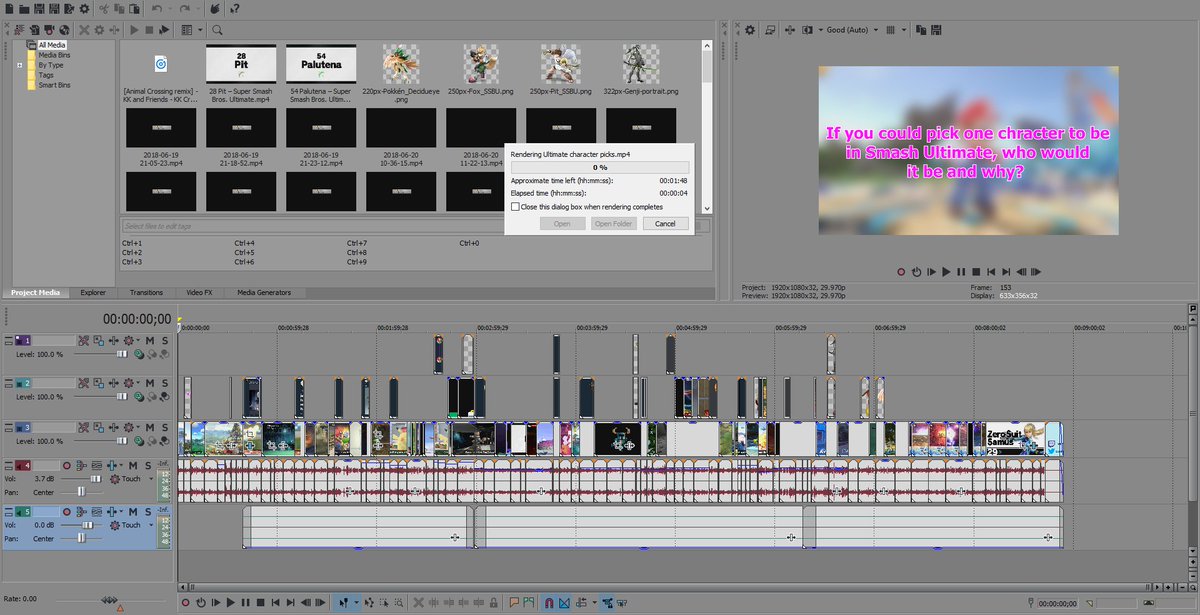Adjust track 1 Level slider
1200x615 pixels.
click(x=122, y=354)
